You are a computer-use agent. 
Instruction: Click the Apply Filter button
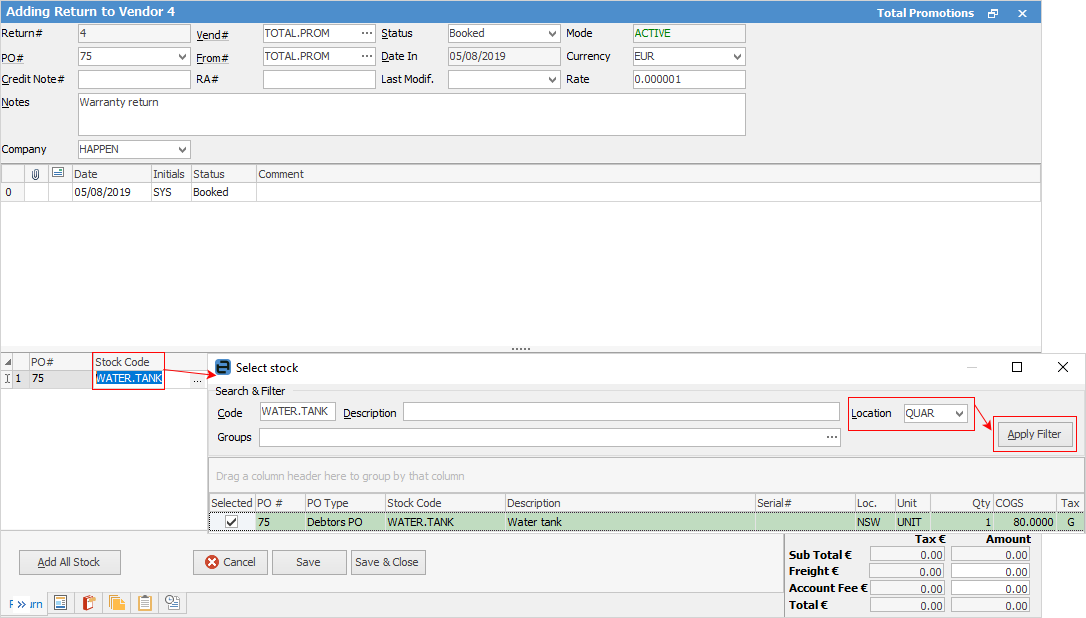point(1035,435)
